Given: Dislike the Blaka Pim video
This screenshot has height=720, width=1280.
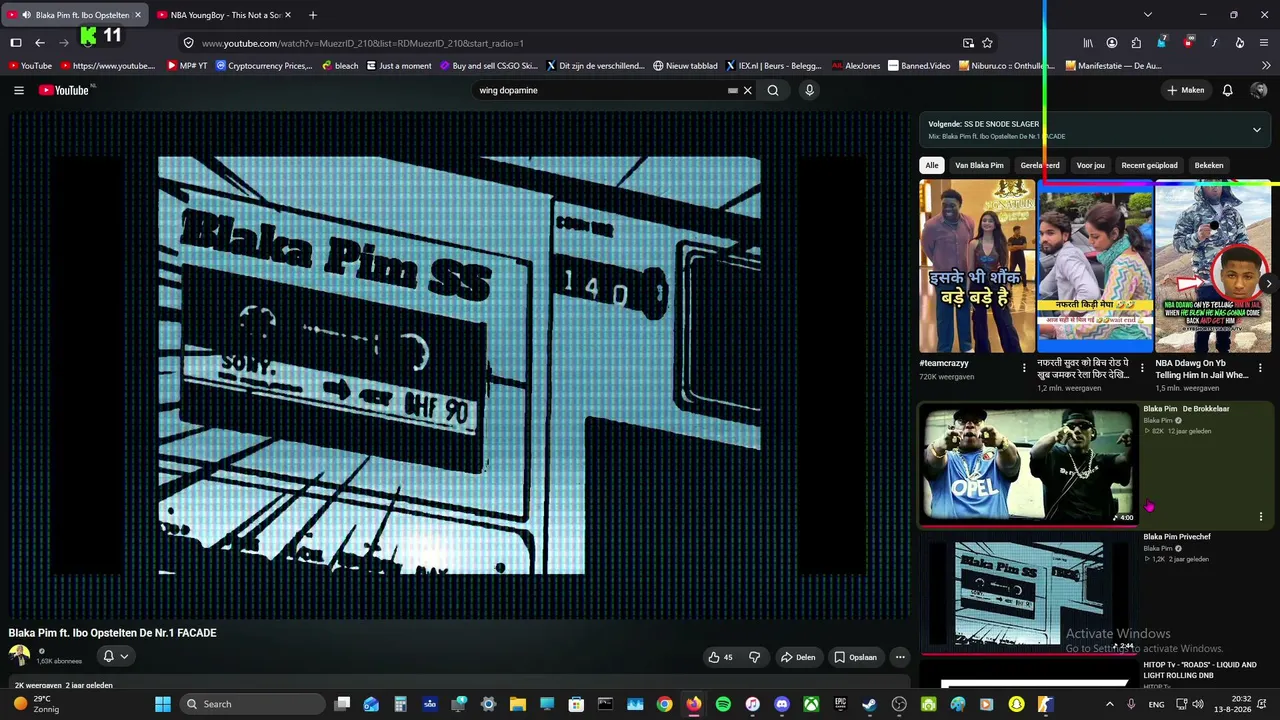Looking at the screenshot, I should (755, 657).
